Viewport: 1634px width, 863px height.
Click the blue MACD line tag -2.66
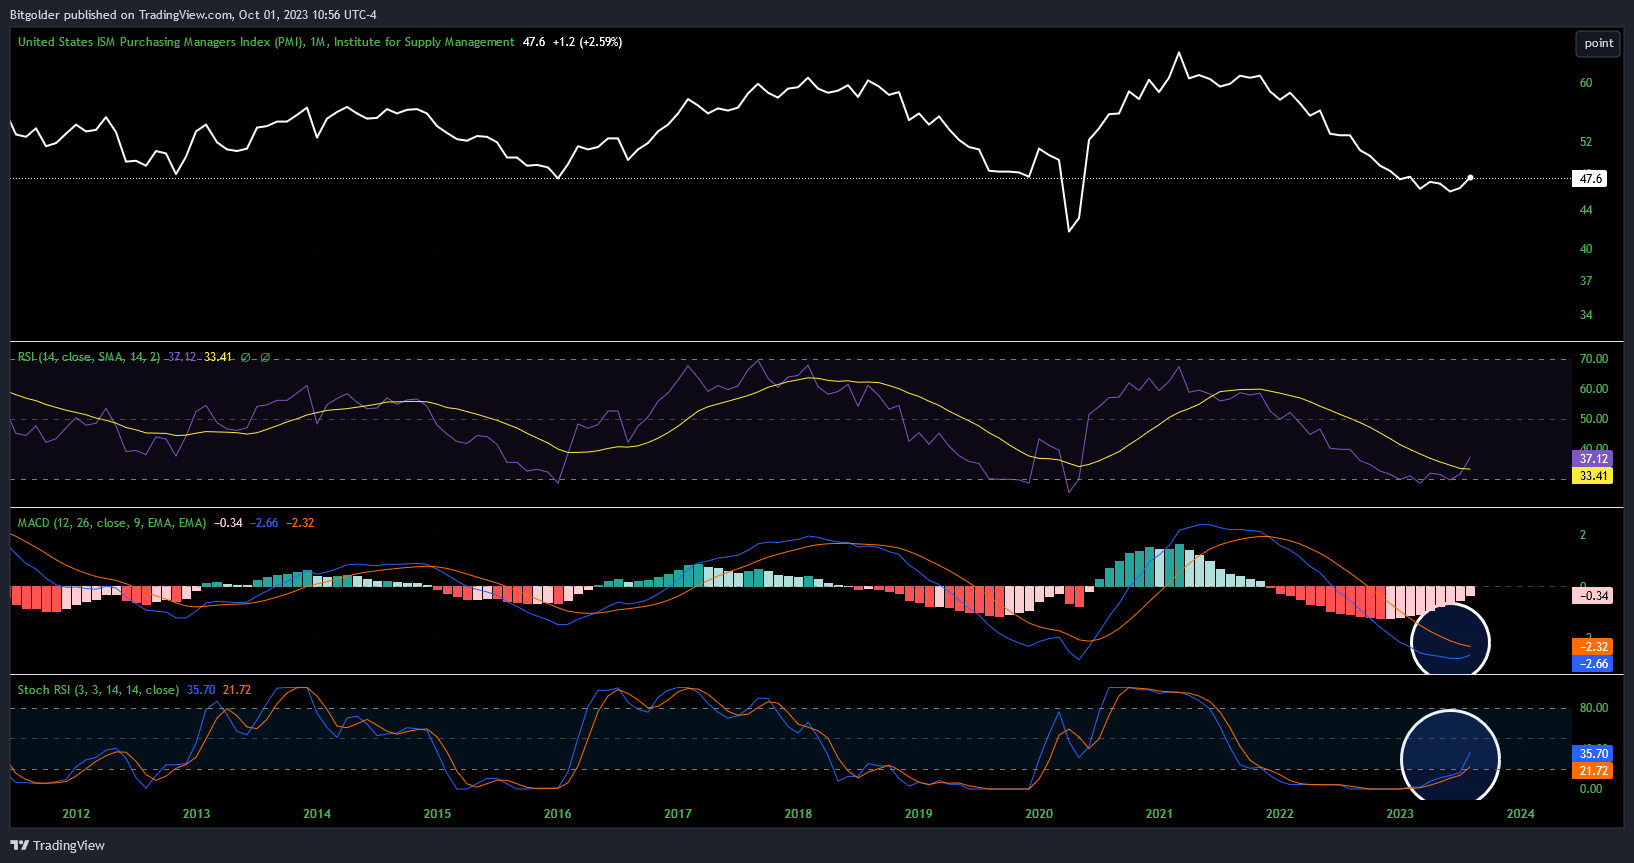(1593, 664)
